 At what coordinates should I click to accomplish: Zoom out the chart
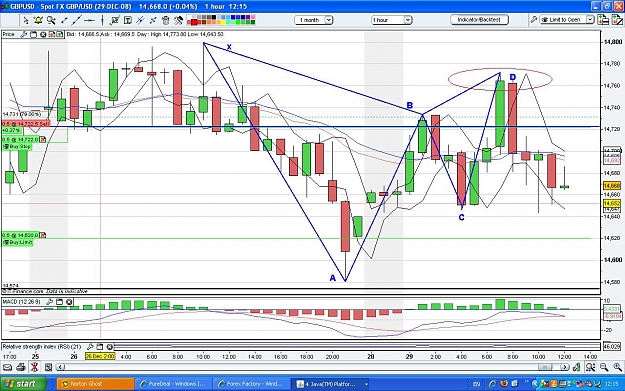[604, 367]
